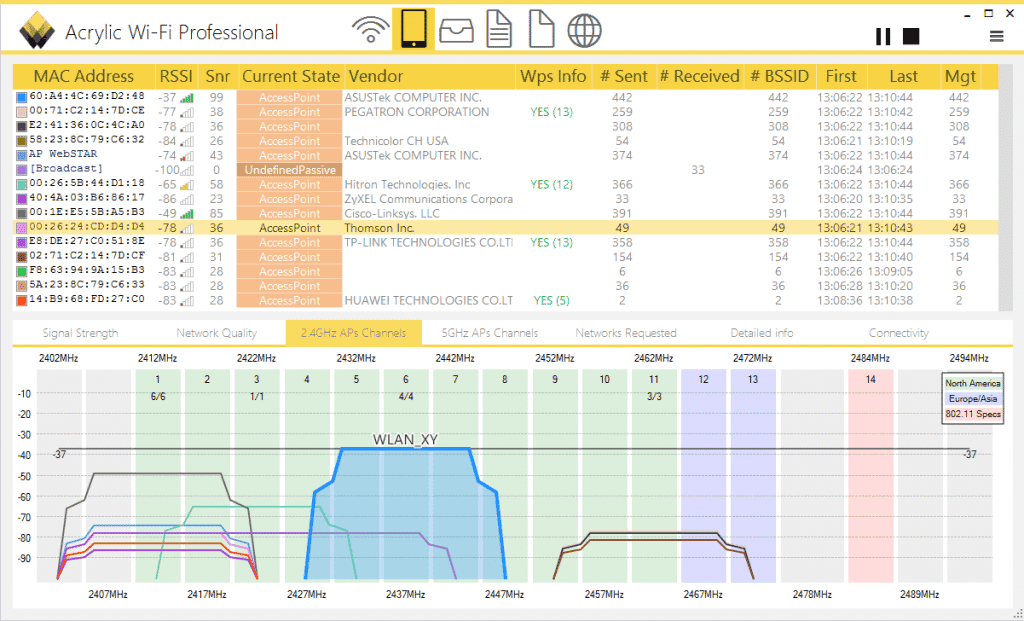Click channel 6 in the chart
Screen dimensions: 1024x621
point(406,379)
